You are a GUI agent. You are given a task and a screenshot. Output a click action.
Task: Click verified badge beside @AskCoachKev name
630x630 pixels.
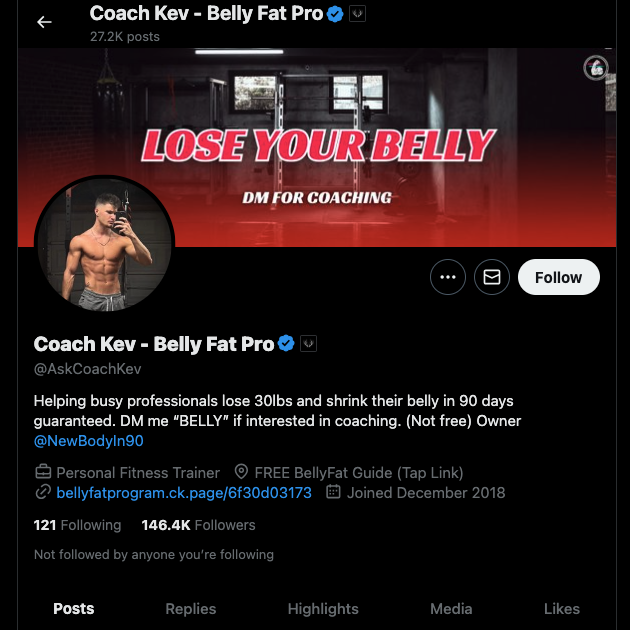click(x=286, y=344)
